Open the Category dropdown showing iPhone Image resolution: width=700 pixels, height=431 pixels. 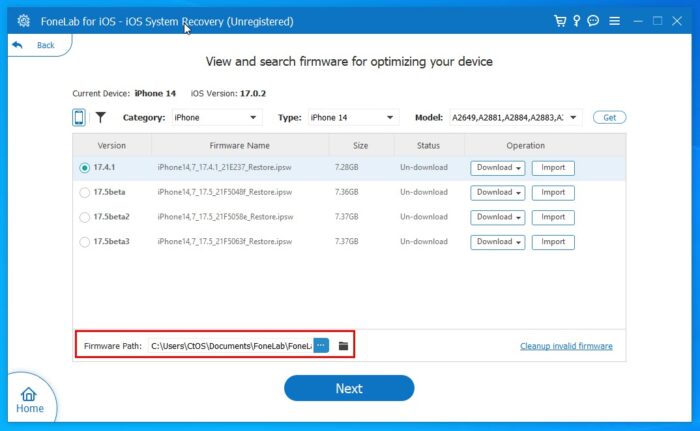(x=217, y=117)
